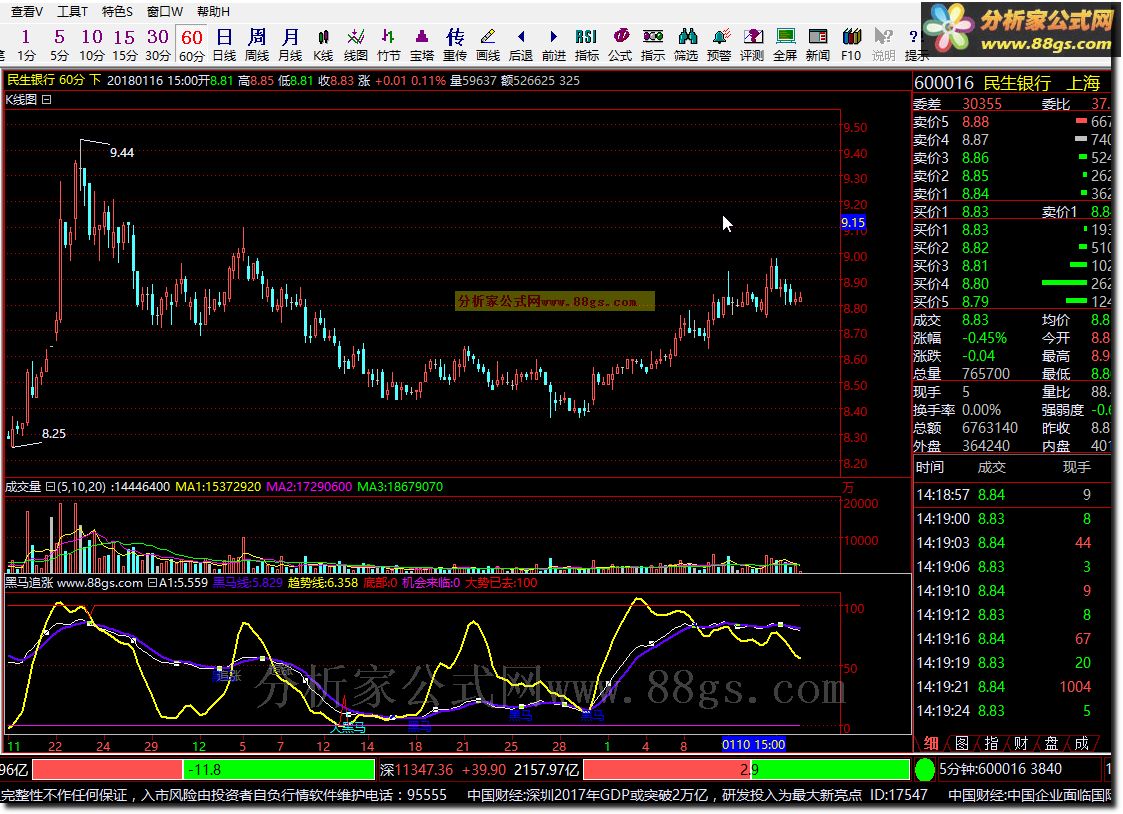
Task: Click the 买价5 8.79 bid row
Action: pyautogui.click(x=1011, y=301)
